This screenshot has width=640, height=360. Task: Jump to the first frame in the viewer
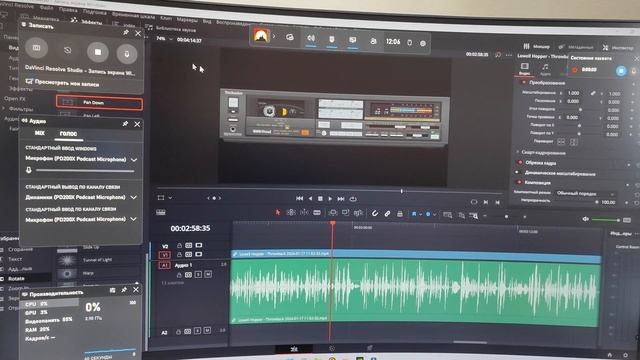(300, 198)
